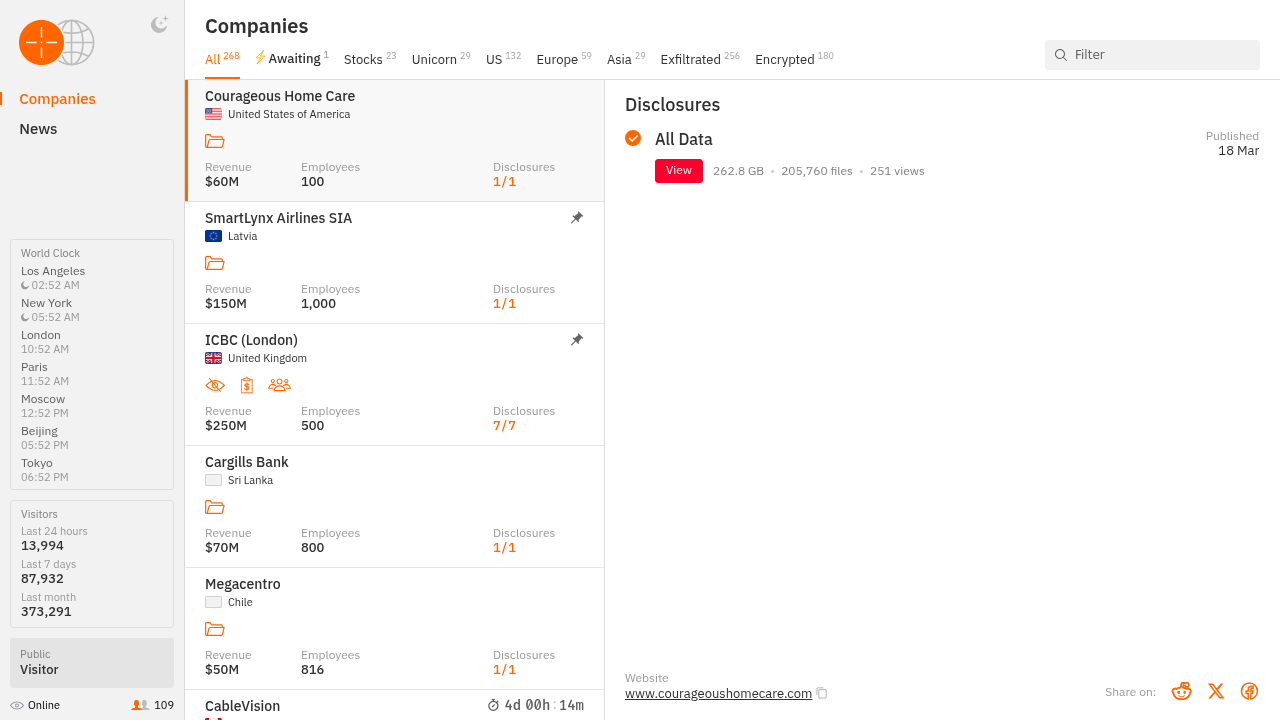Click the 18 Mar published date

click(1238, 151)
